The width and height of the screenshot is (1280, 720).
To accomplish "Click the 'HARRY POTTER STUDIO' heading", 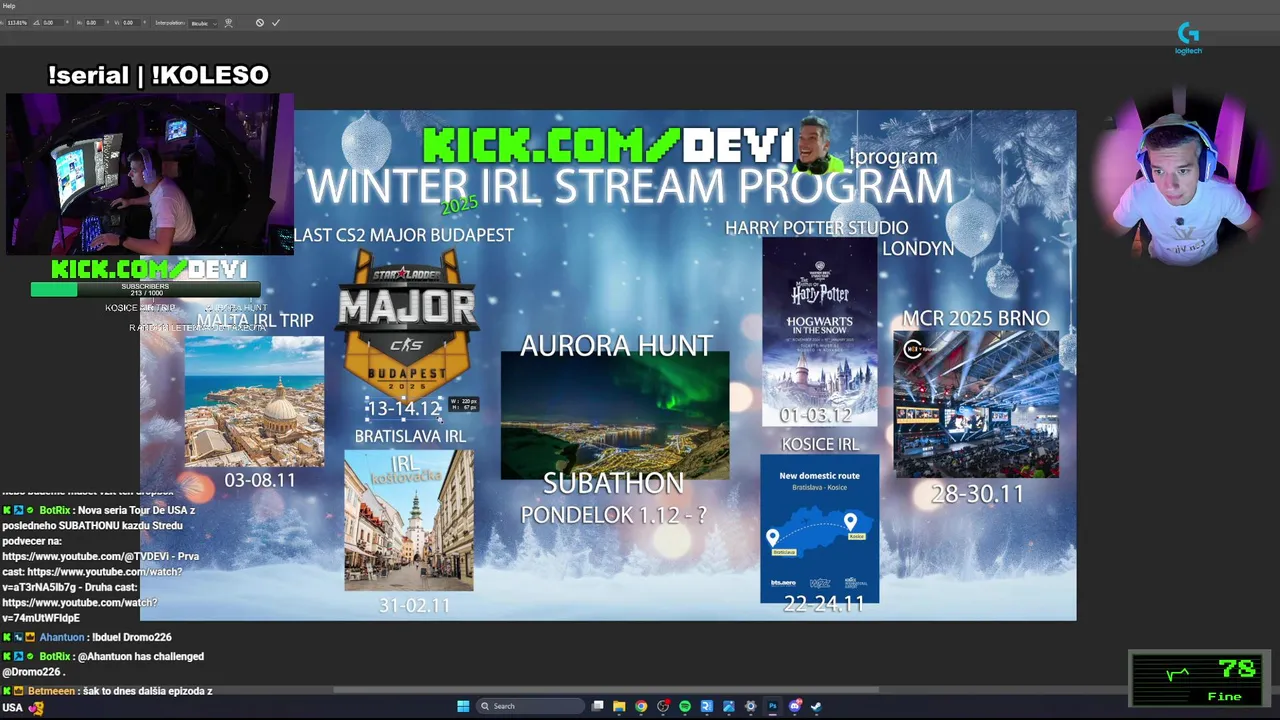I will click(817, 228).
